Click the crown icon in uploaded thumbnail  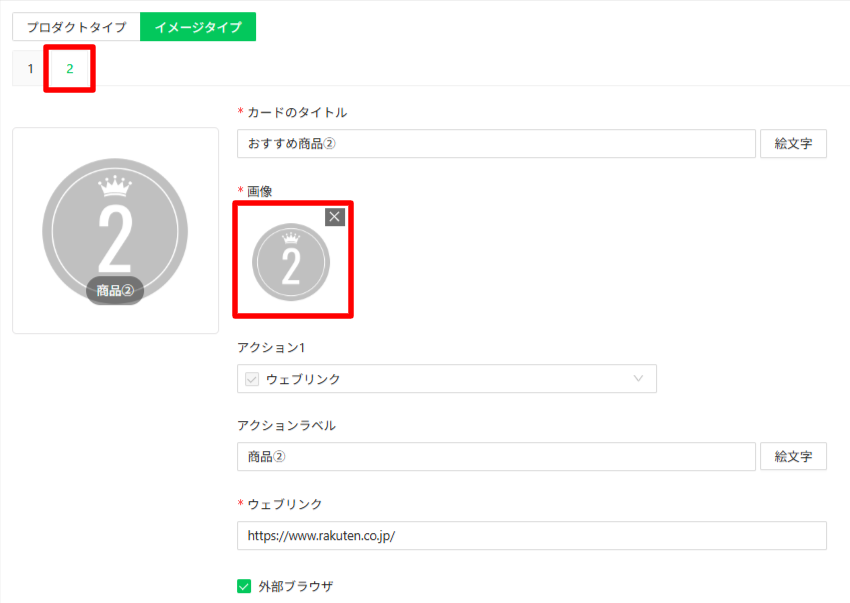point(291,238)
